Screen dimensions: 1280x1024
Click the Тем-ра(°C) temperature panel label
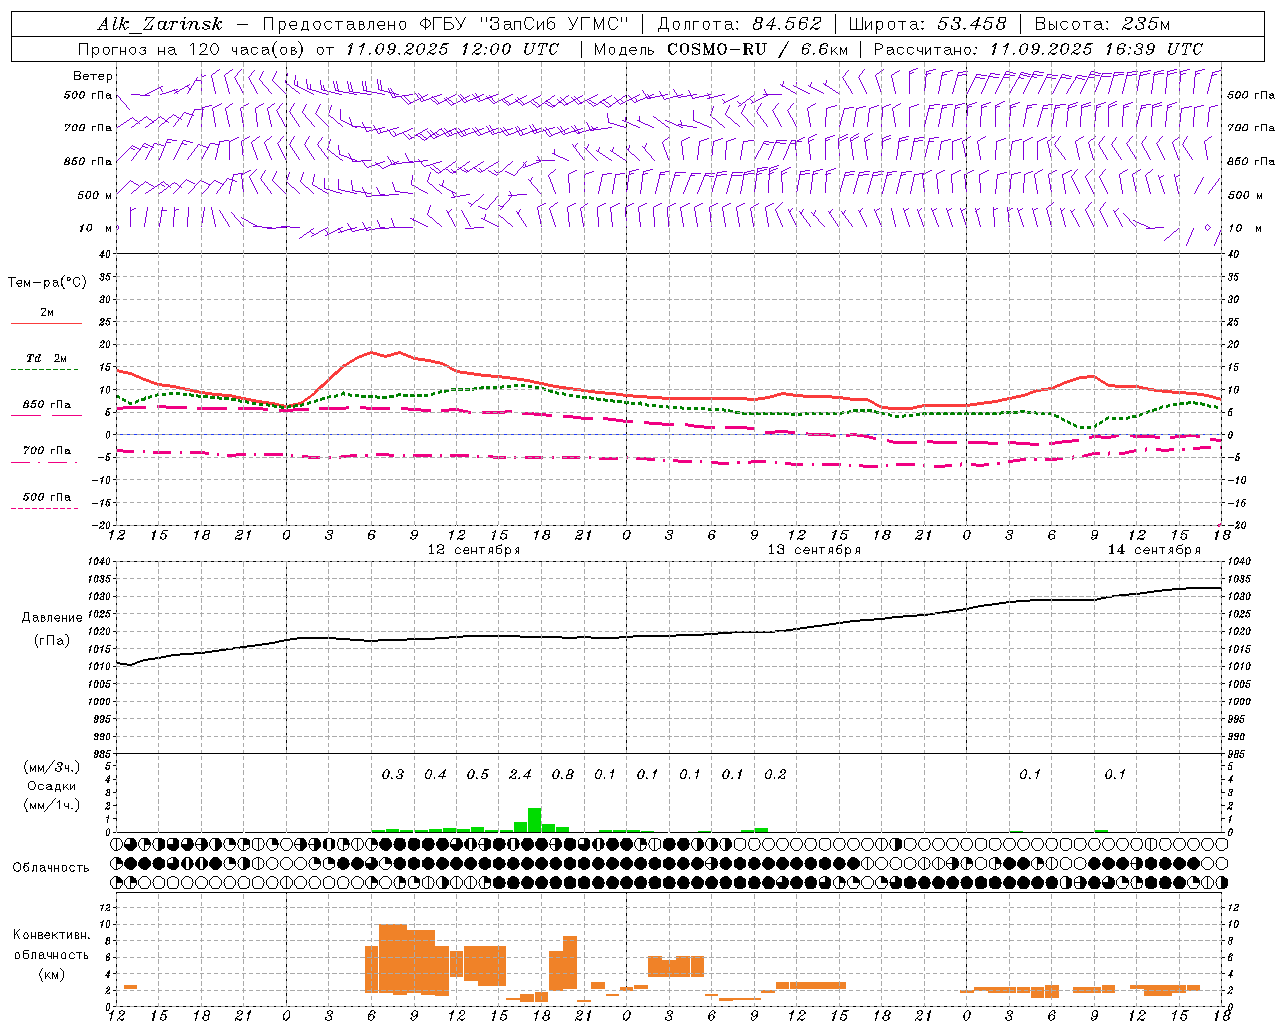(47, 283)
